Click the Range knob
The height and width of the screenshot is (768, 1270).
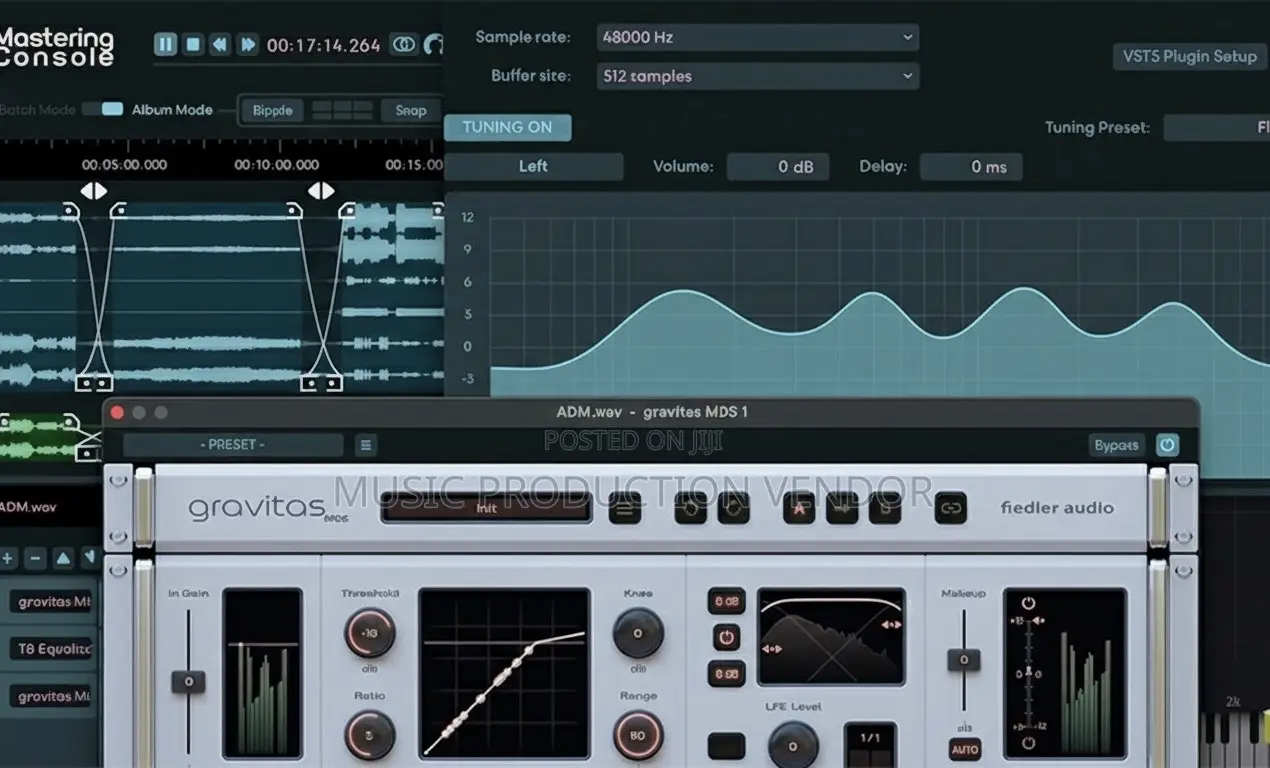tap(638, 736)
